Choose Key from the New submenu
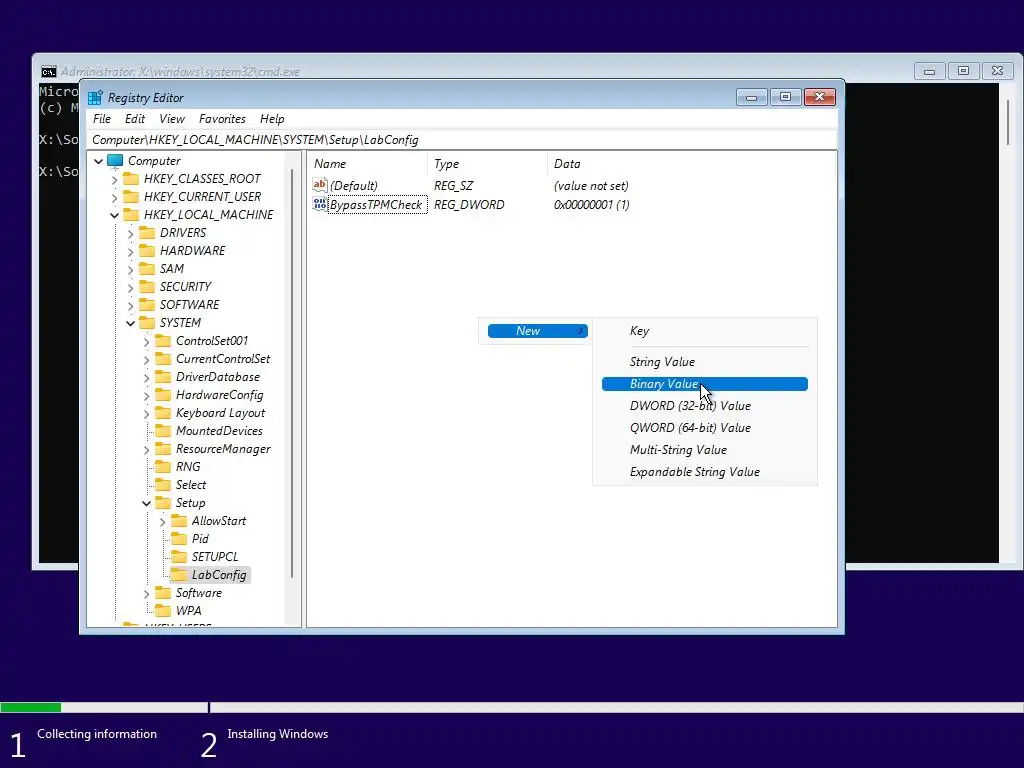 [705, 331]
